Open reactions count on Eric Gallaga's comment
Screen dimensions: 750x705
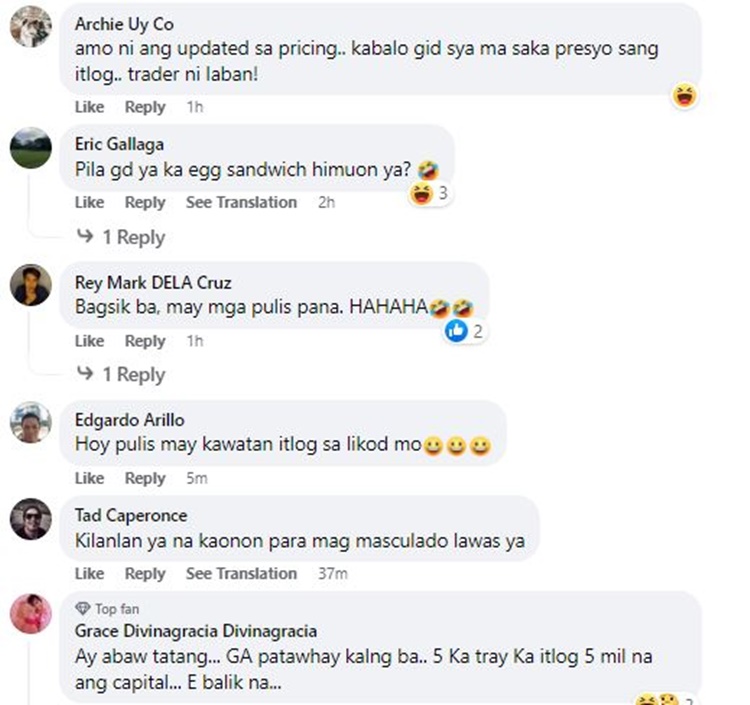click(430, 193)
